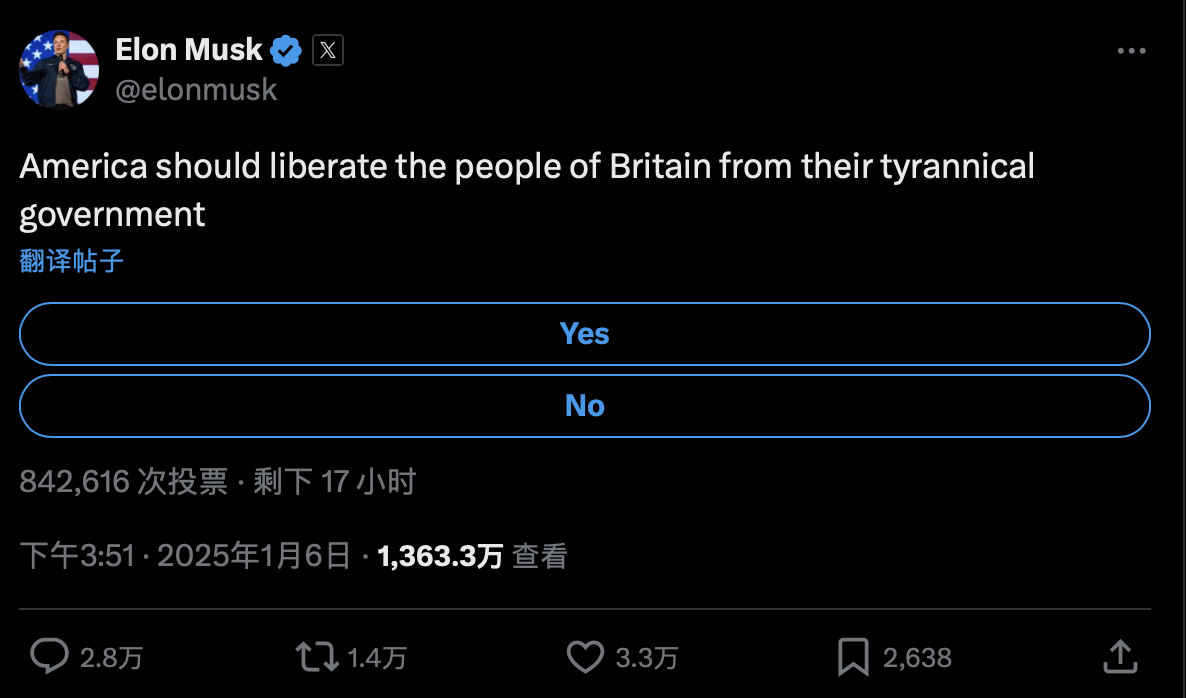The image size is (1186, 698).
Task: Click the X affiliation badge icon
Action: [328, 50]
